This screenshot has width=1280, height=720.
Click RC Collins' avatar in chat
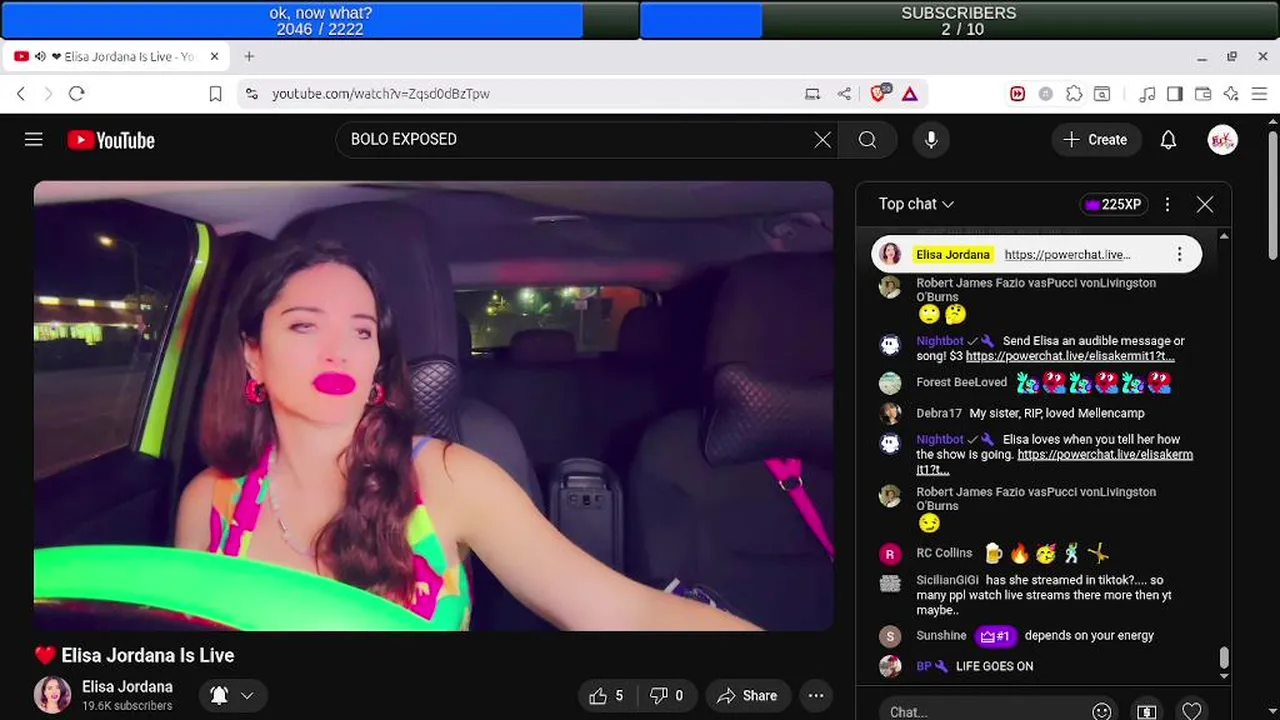click(890, 555)
